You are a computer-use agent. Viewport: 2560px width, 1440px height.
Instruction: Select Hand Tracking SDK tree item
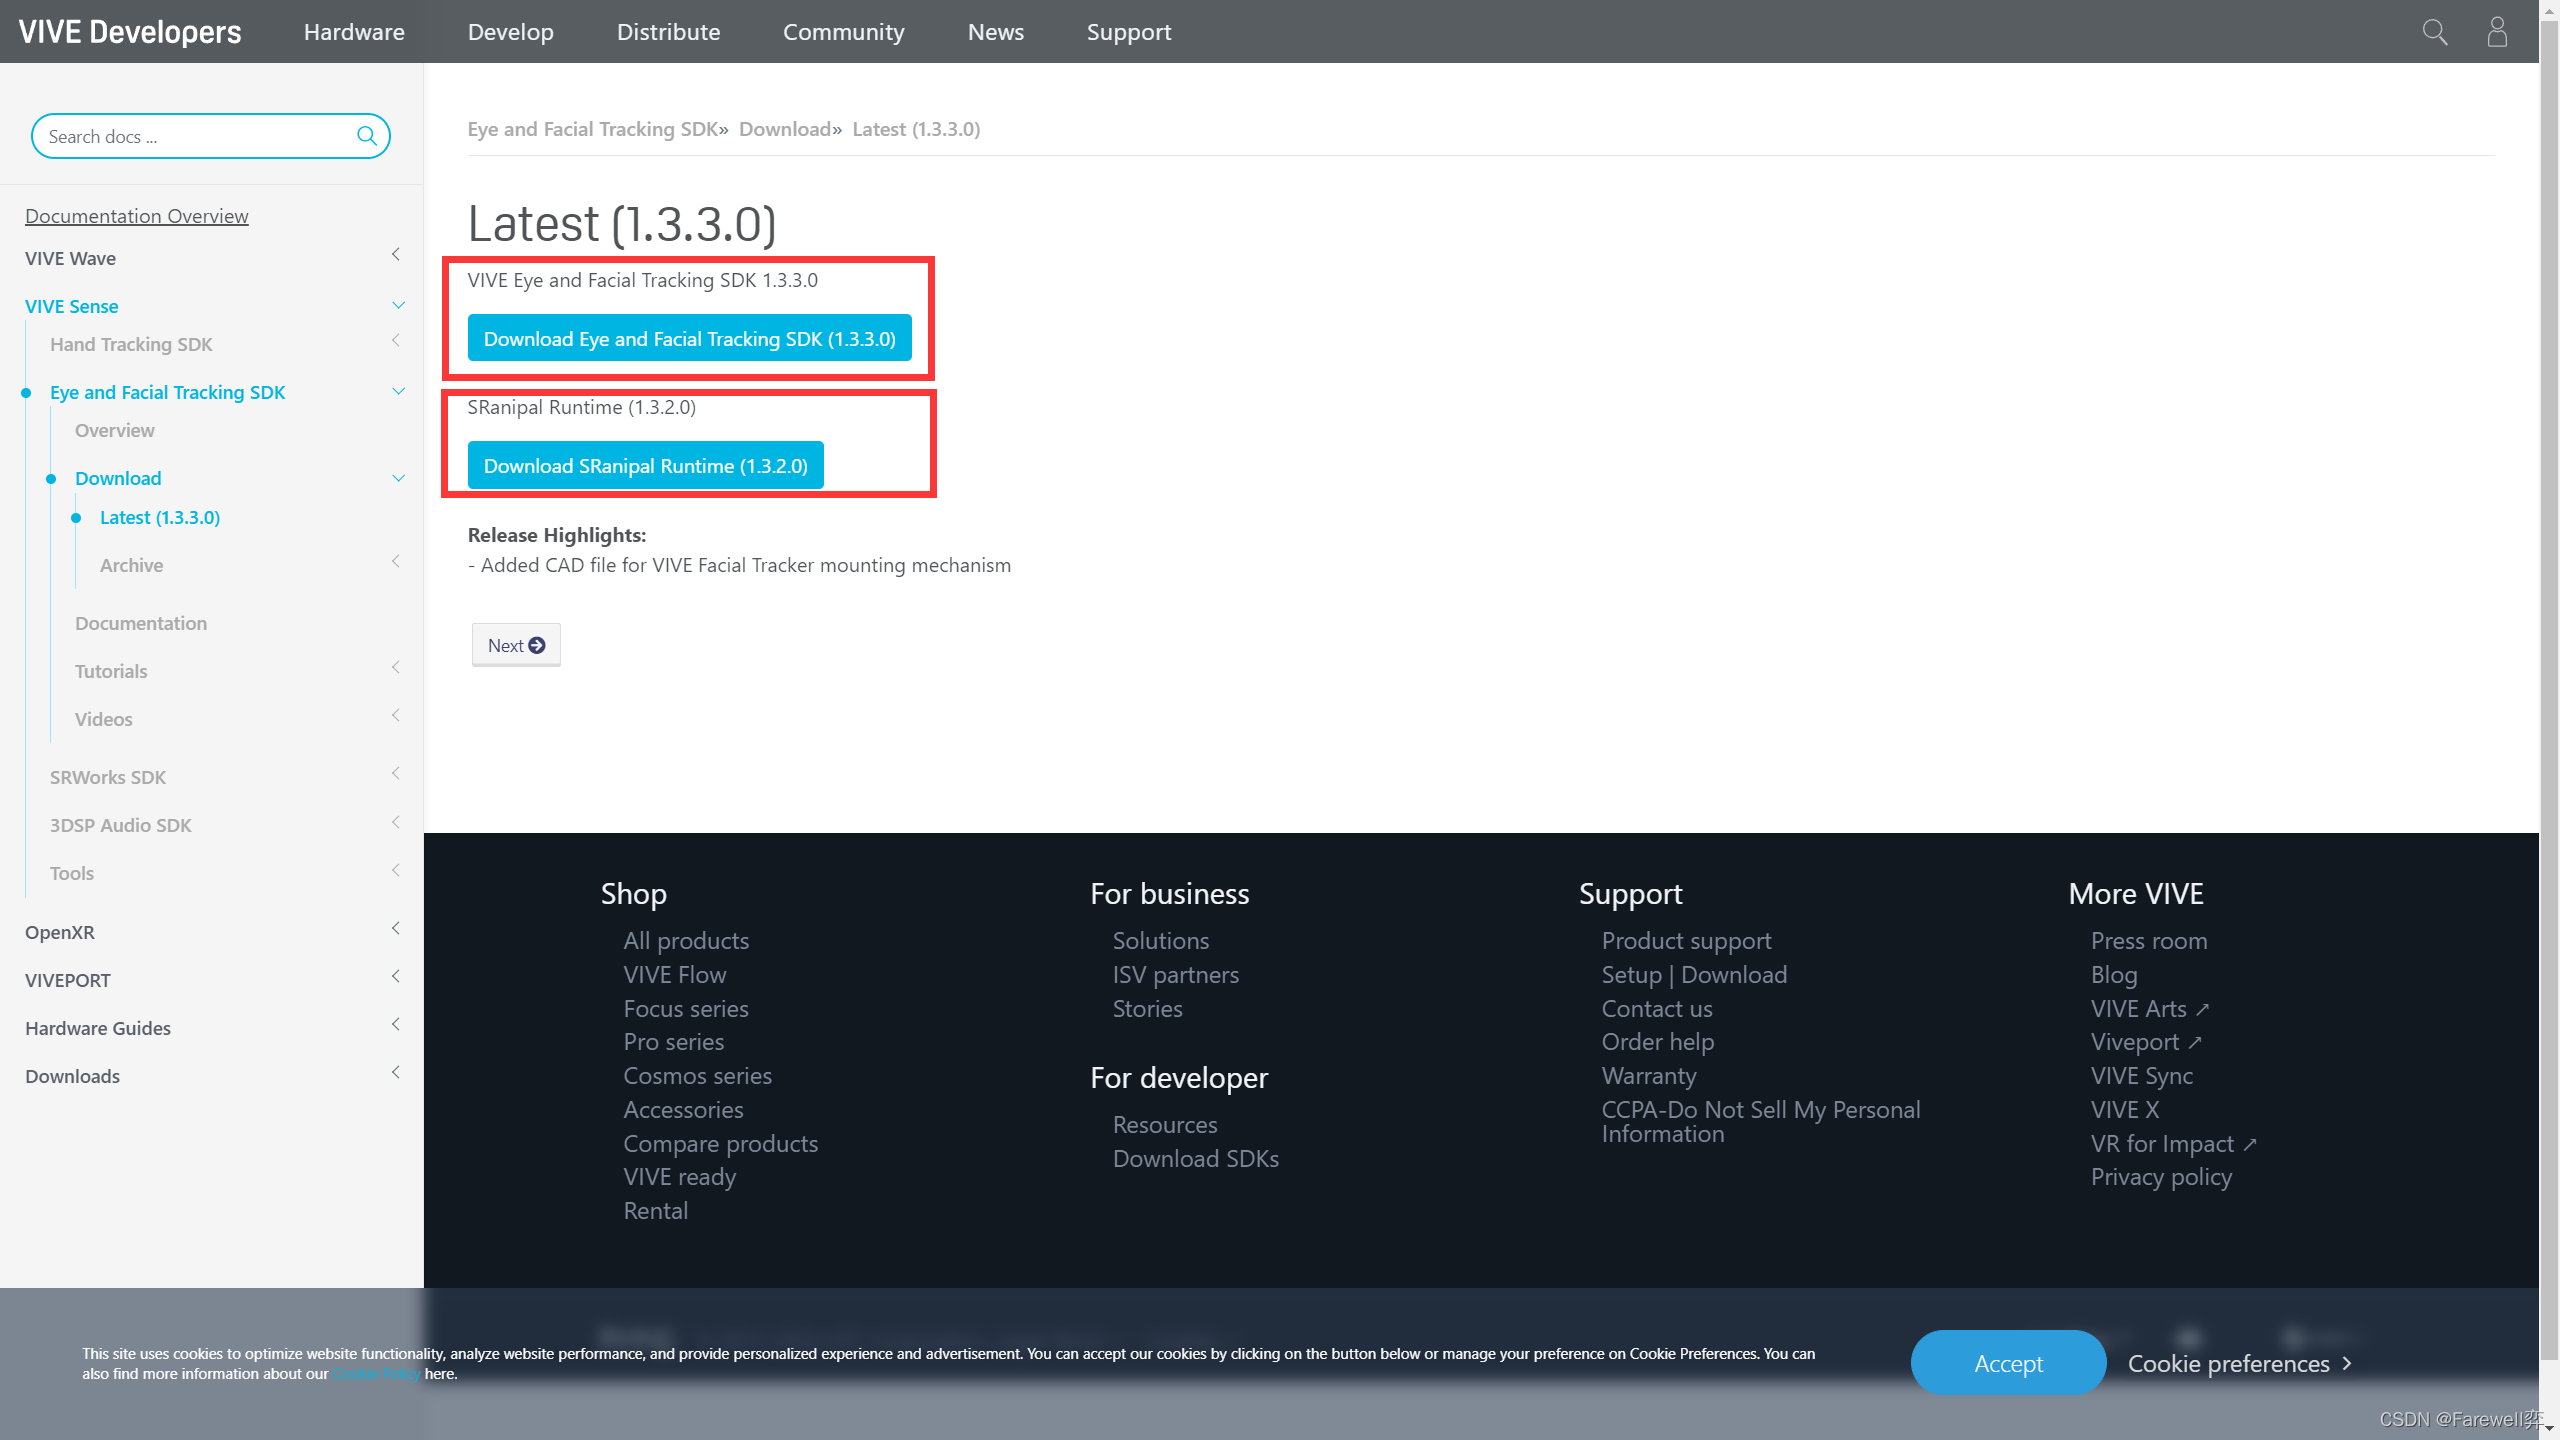[131, 344]
